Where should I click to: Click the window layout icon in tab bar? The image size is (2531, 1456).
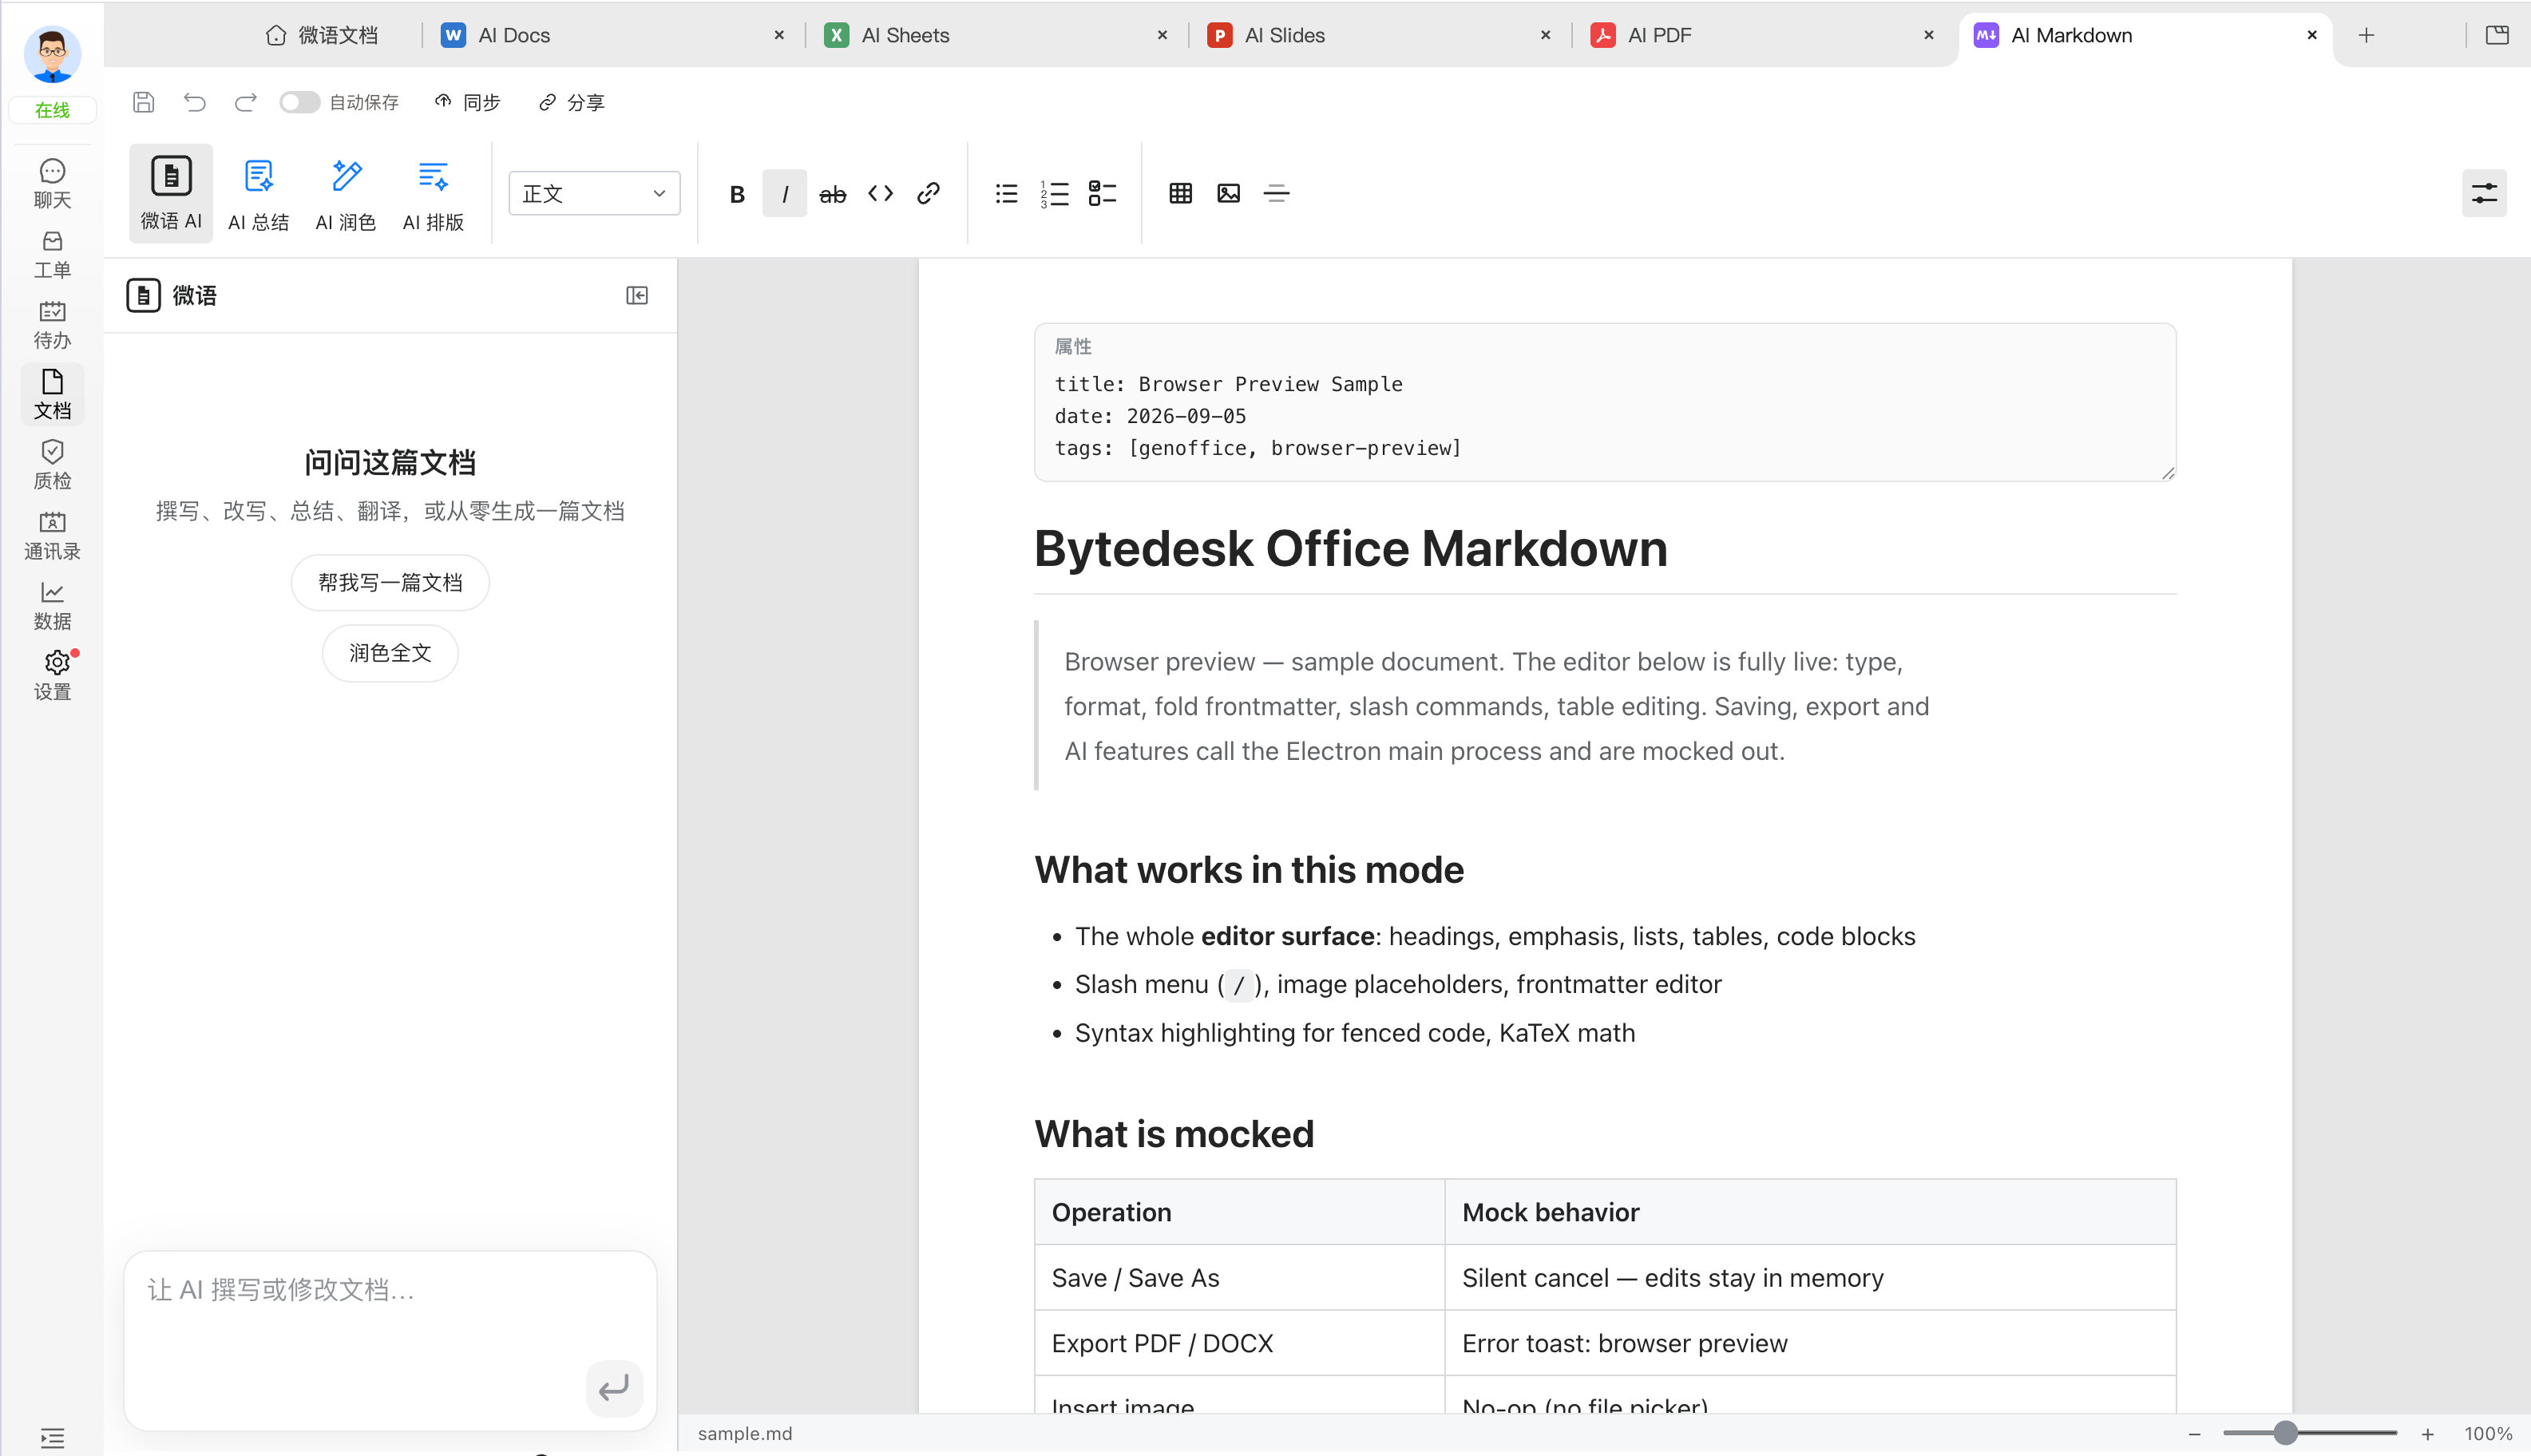point(2497,35)
